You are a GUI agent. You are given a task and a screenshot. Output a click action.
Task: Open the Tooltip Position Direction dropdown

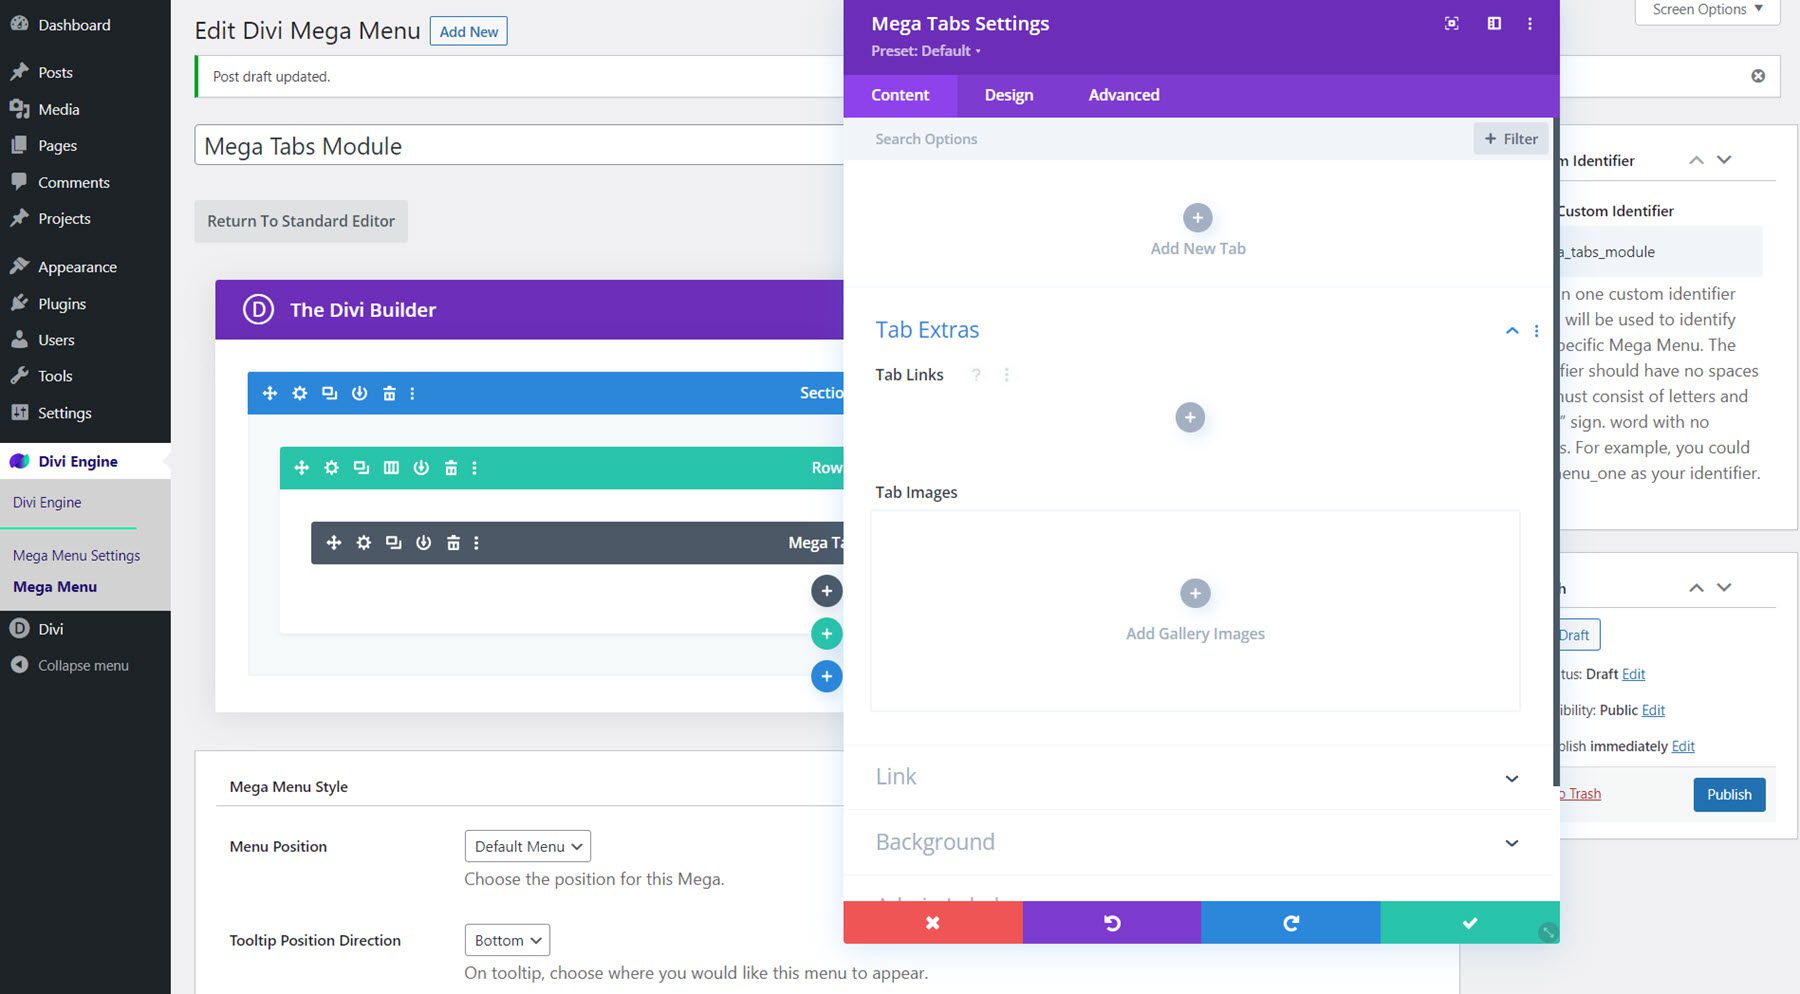507,940
